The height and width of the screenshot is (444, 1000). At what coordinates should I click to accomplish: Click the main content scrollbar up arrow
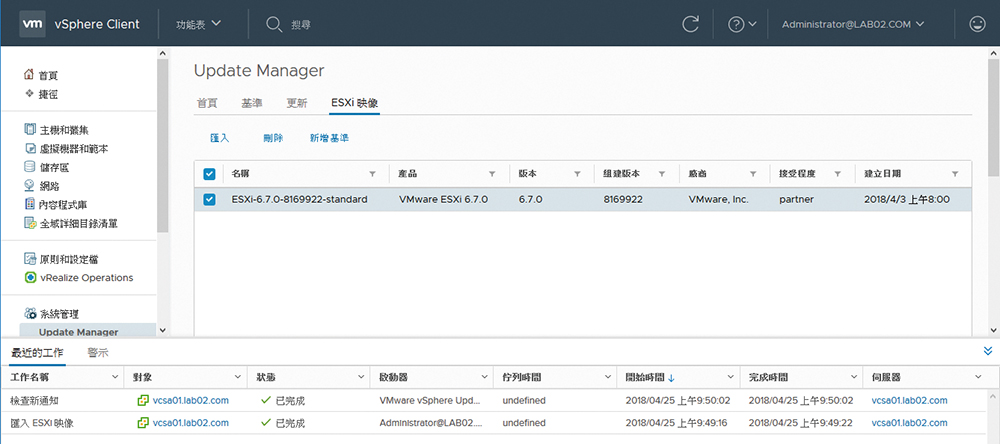pos(993,53)
